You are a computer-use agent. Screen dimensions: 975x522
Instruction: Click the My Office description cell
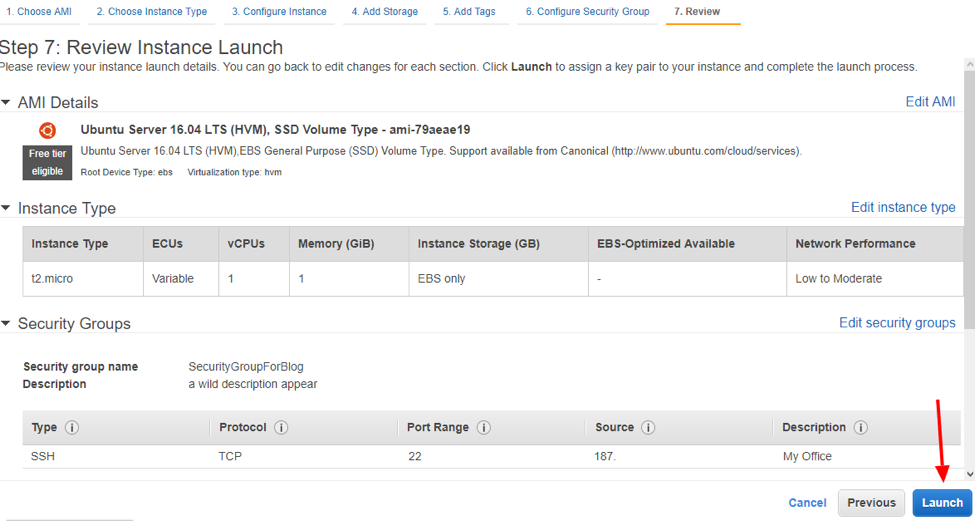point(807,457)
